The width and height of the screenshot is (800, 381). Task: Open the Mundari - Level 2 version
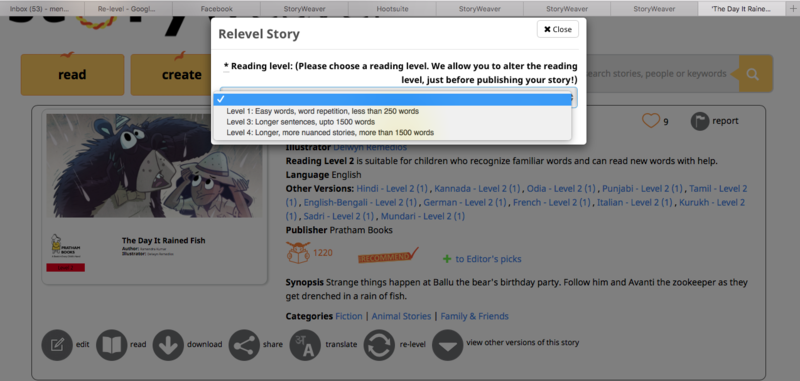click(x=422, y=216)
